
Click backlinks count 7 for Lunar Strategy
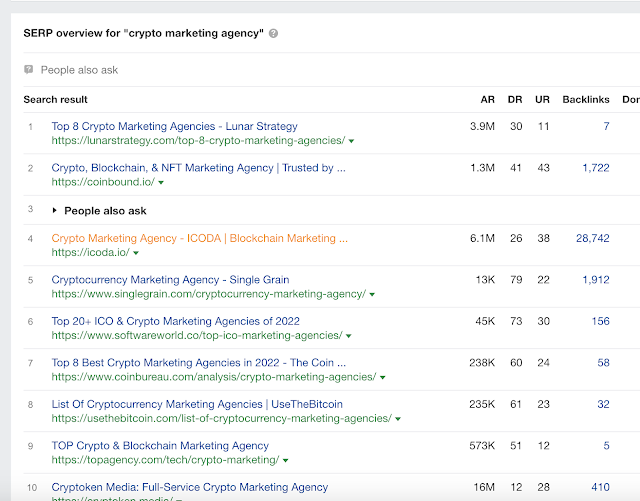click(x=606, y=126)
